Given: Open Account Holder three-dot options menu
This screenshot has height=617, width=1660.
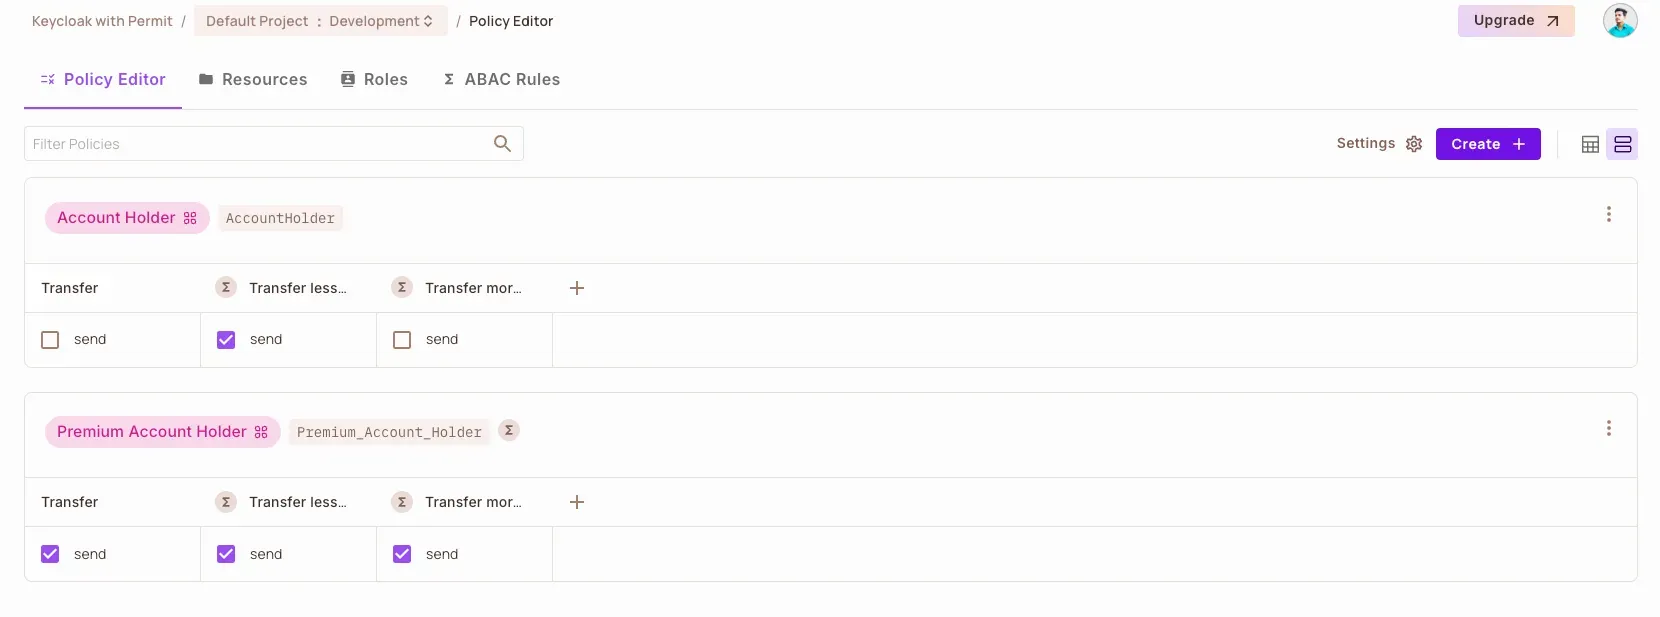Looking at the screenshot, I should (x=1608, y=214).
